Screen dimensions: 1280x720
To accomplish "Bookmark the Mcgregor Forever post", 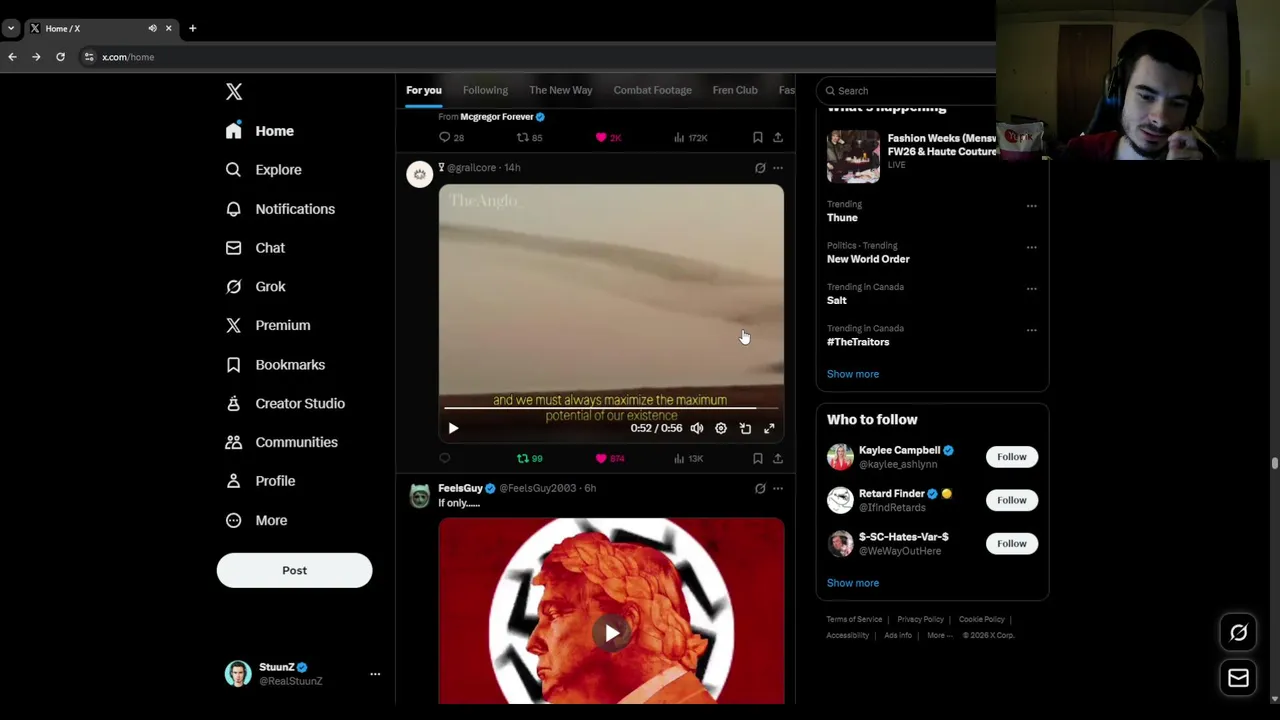I will (758, 138).
